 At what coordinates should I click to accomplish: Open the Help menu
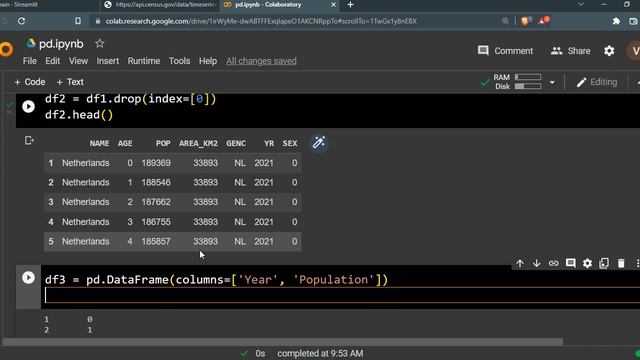pos(208,61)
